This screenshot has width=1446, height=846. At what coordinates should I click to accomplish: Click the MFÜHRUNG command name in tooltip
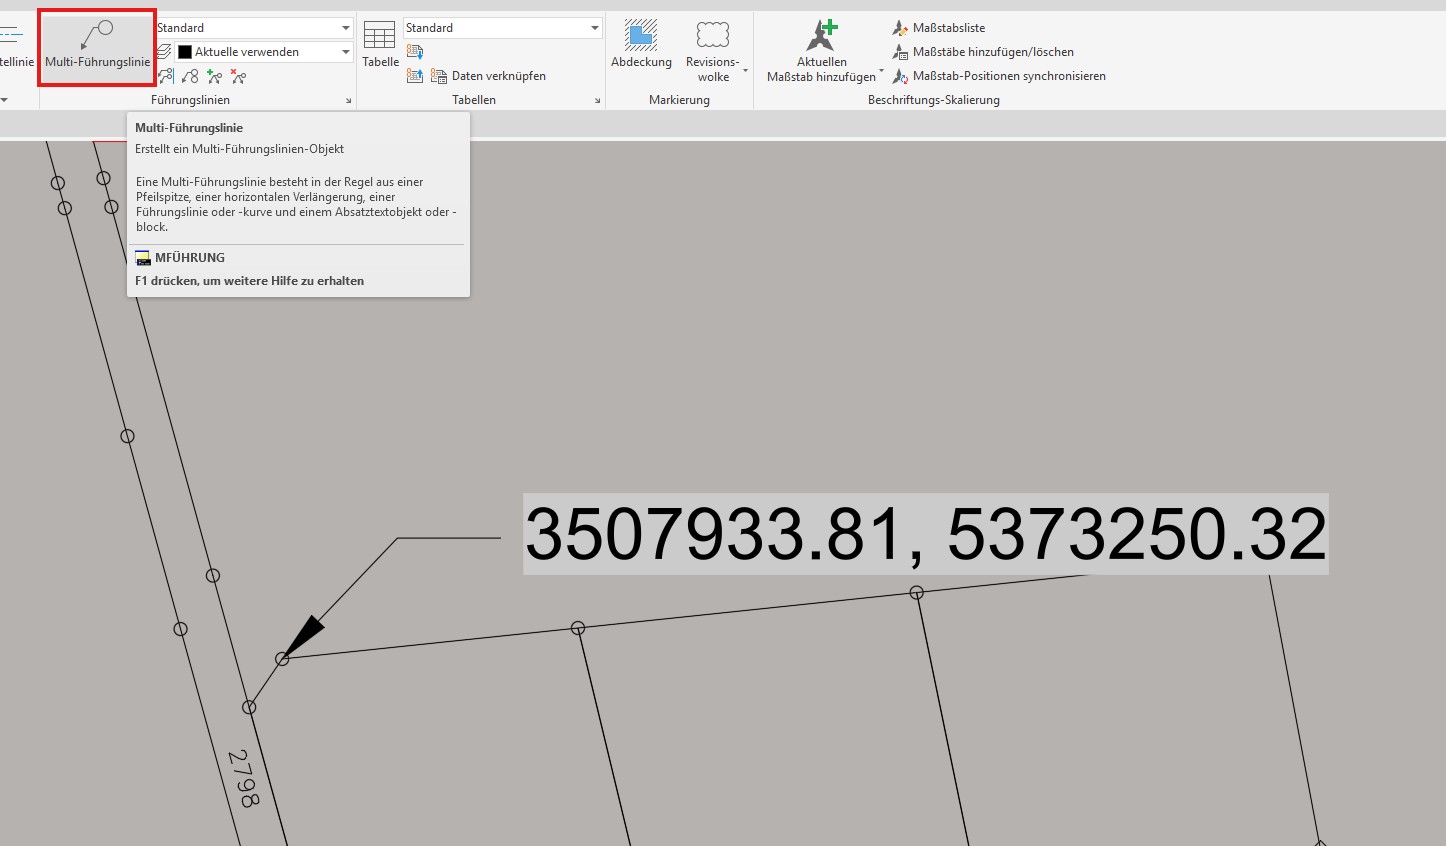pyautogui.click(x=190, y=258)
